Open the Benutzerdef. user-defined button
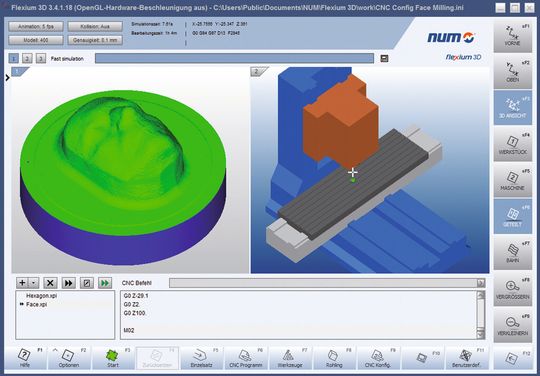This screenshot has height=376, width=540. (x=466, y=358)
